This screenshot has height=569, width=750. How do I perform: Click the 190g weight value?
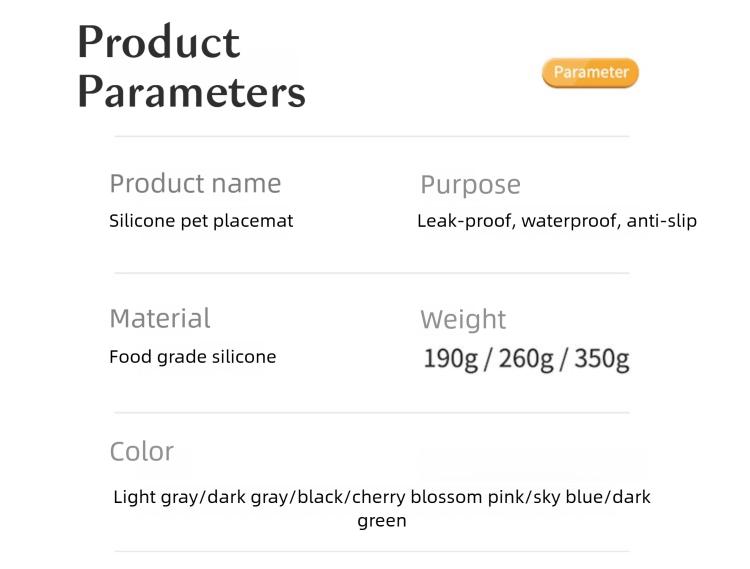tap(451, 358)
